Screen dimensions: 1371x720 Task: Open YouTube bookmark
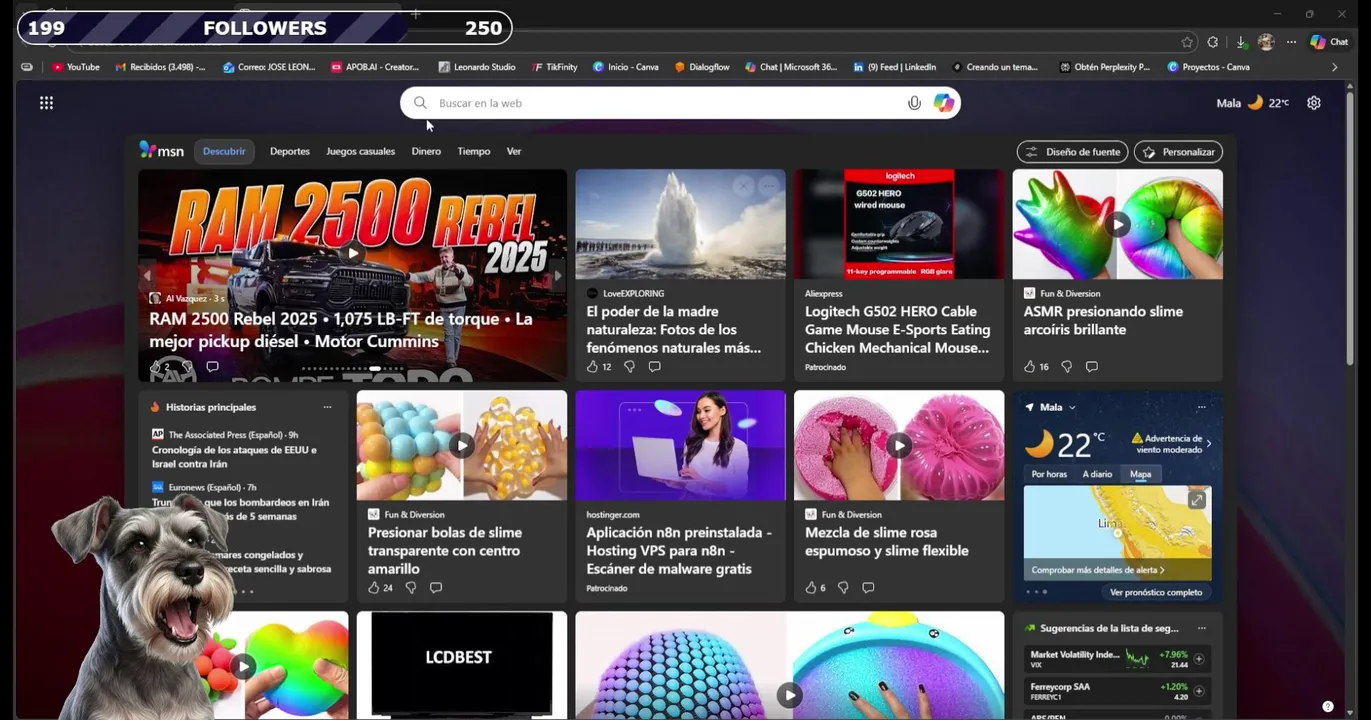(76, 67)
